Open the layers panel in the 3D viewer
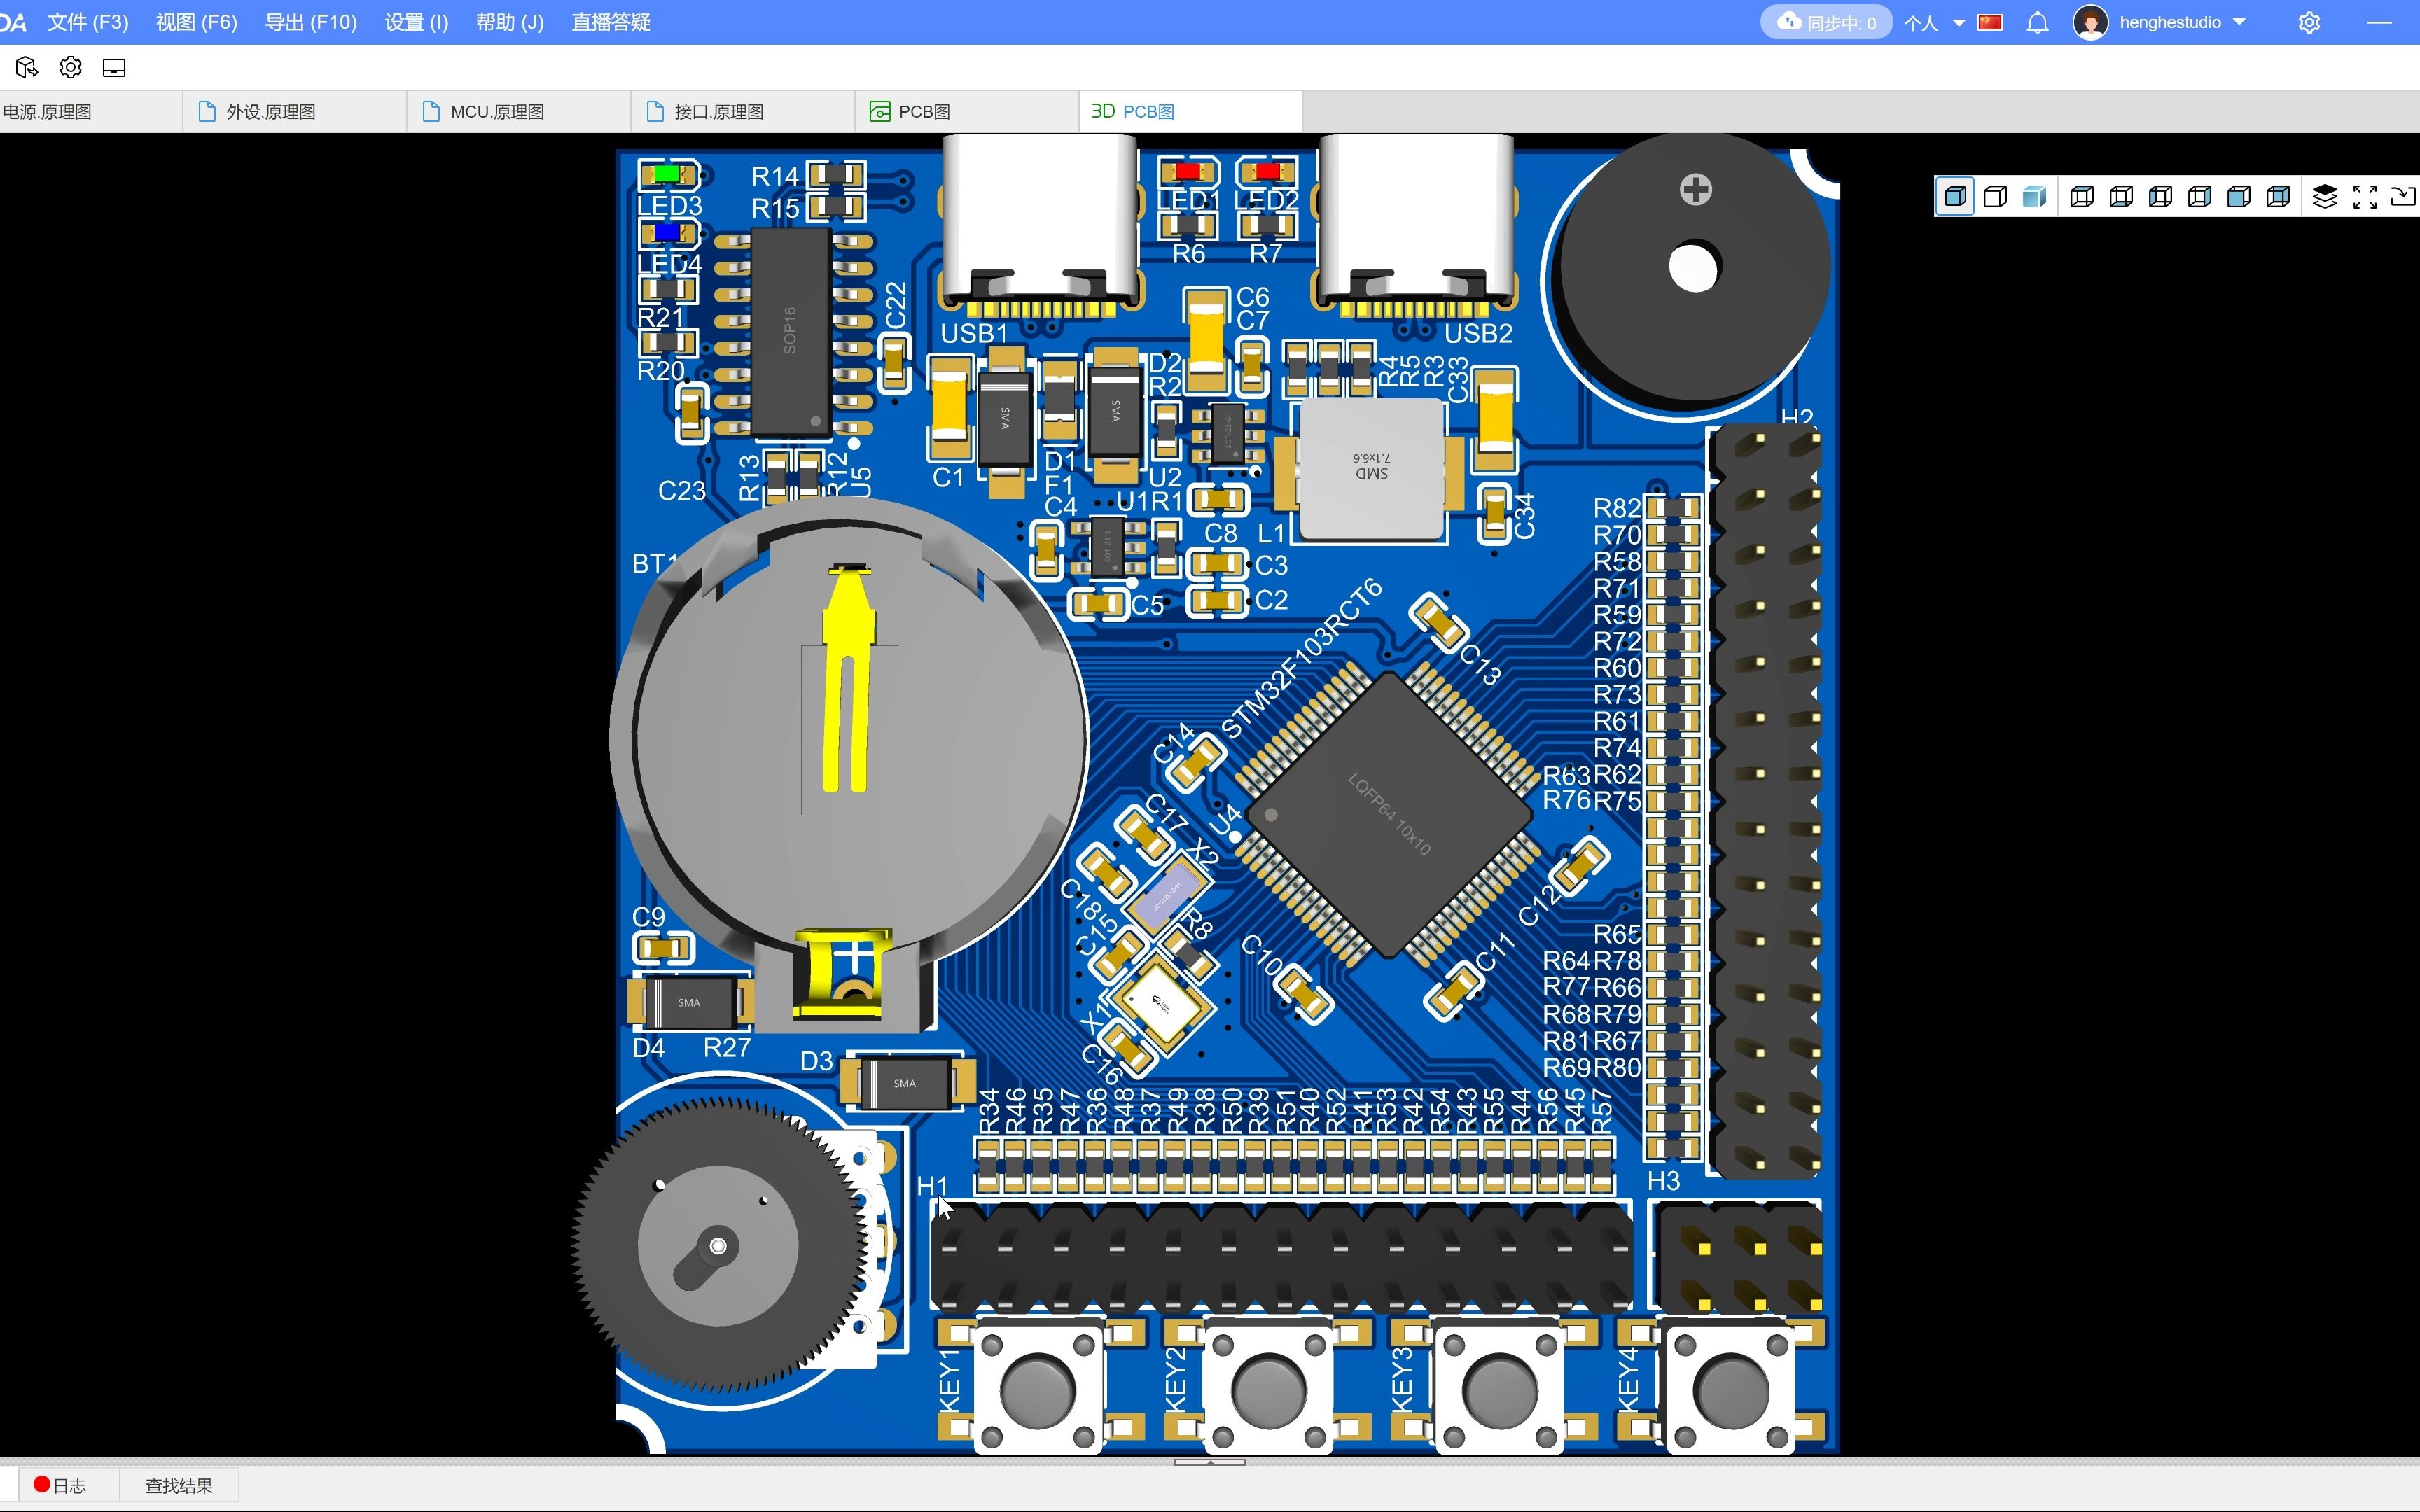Image resolution: width=2420 pixels, height=1512 pixels. point(2326,196)
